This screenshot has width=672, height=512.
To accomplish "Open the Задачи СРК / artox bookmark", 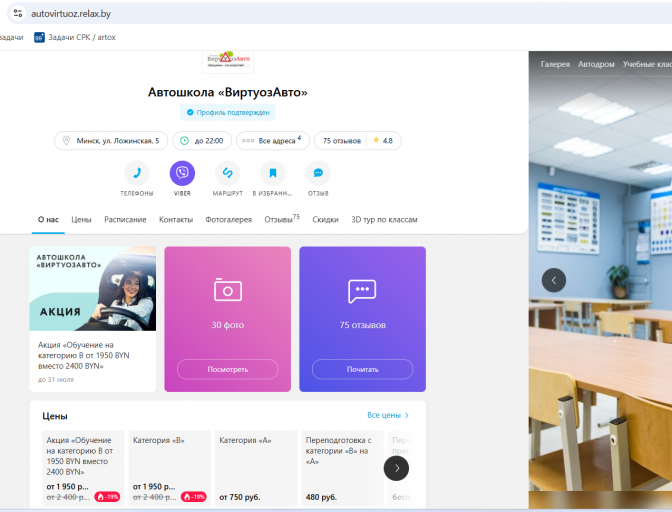I will pyautogui.click(x=75, y=37).
